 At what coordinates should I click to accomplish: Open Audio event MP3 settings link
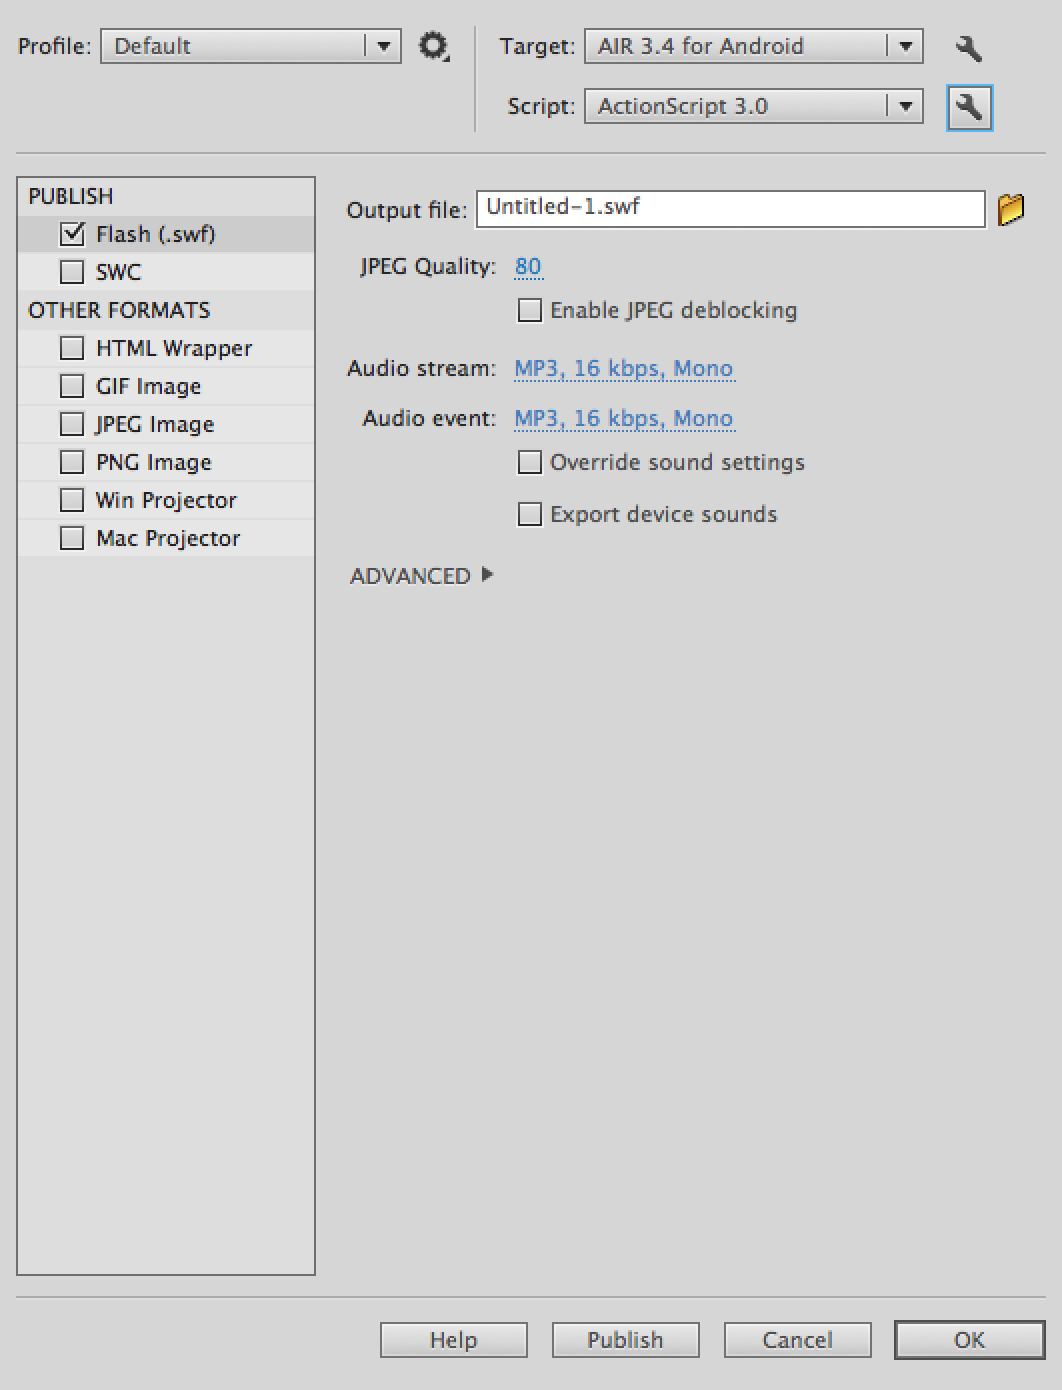click(x=624, y=418)
